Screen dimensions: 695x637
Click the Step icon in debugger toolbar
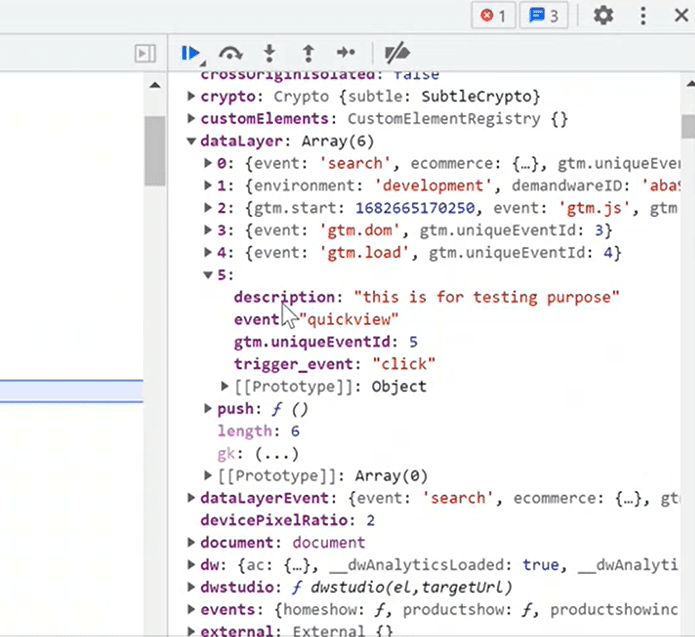pos(346,53)
